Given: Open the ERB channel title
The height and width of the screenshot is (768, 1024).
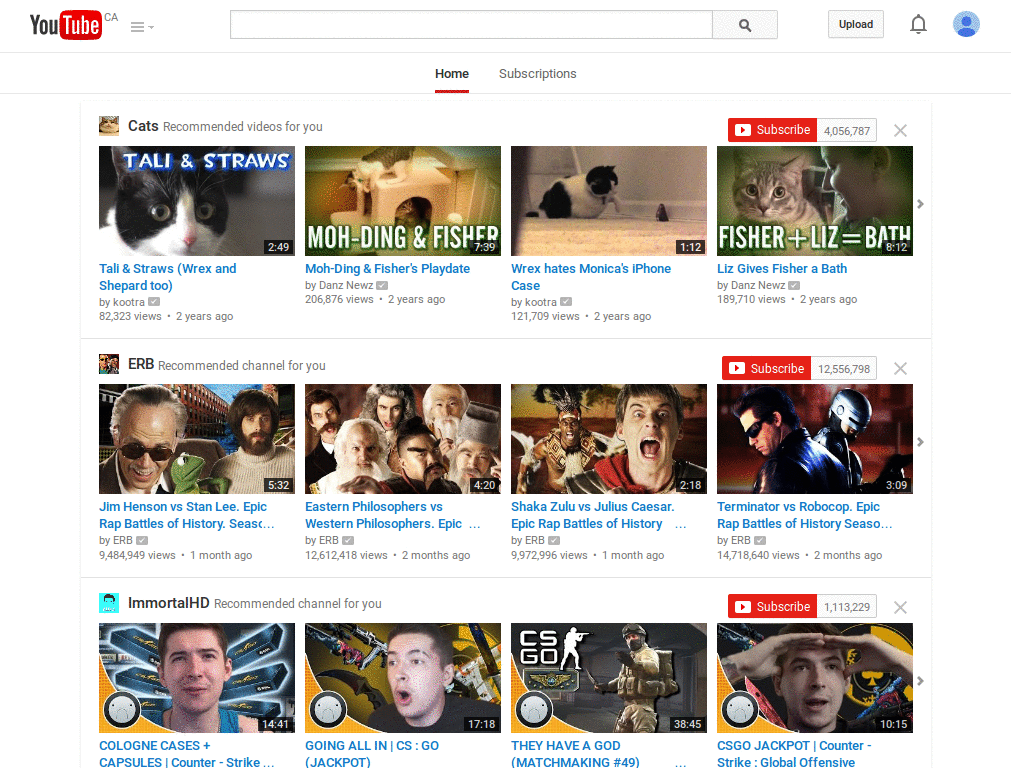Looking at the screenshot, I should (x=141, y=364).
